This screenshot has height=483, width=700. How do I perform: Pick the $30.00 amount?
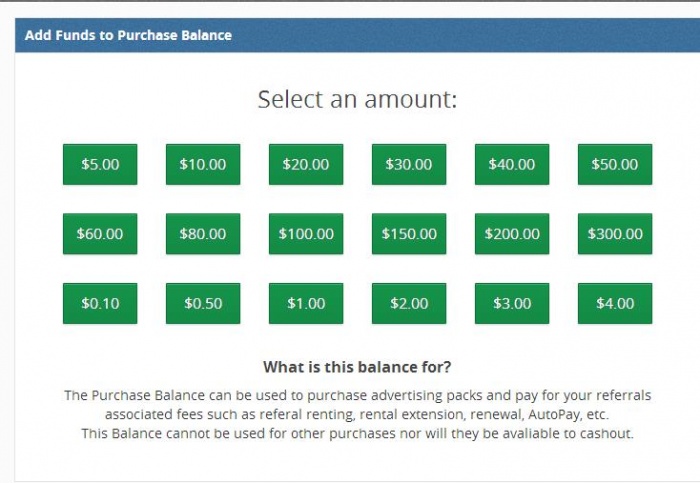409,165
